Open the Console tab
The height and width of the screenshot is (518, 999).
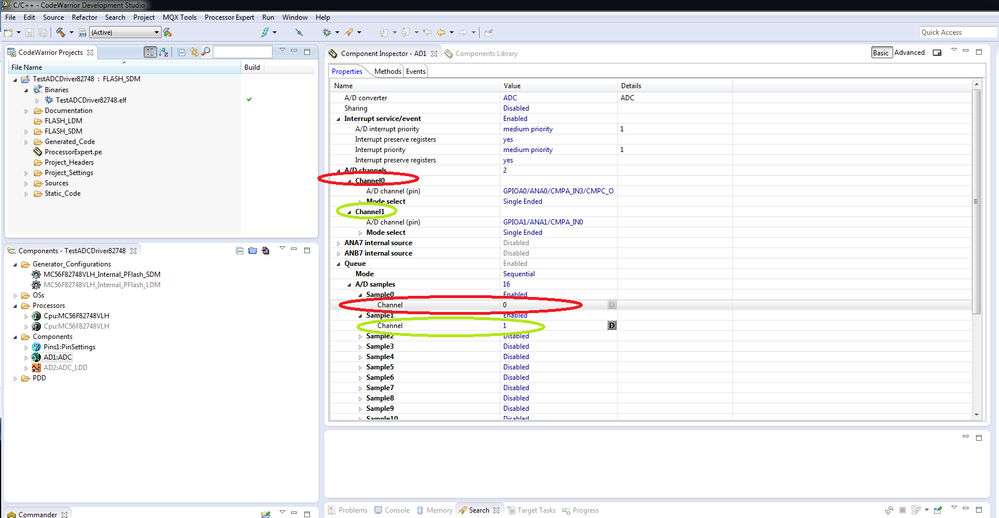pos(392,510)
